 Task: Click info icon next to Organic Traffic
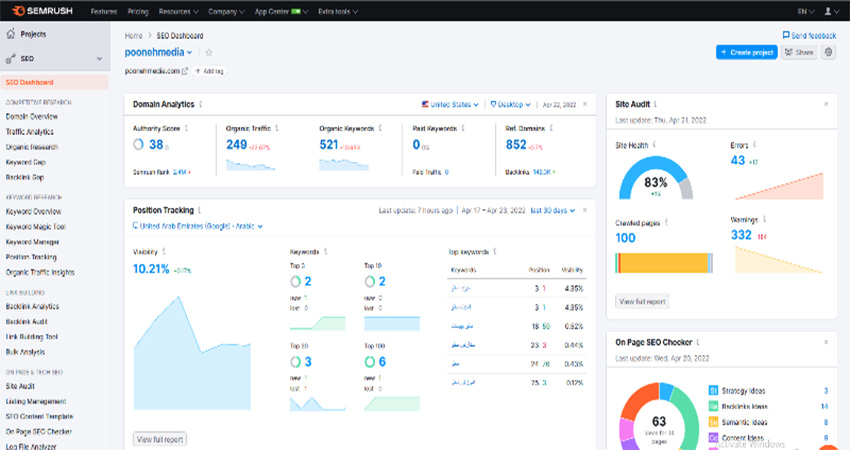[276, 128]
